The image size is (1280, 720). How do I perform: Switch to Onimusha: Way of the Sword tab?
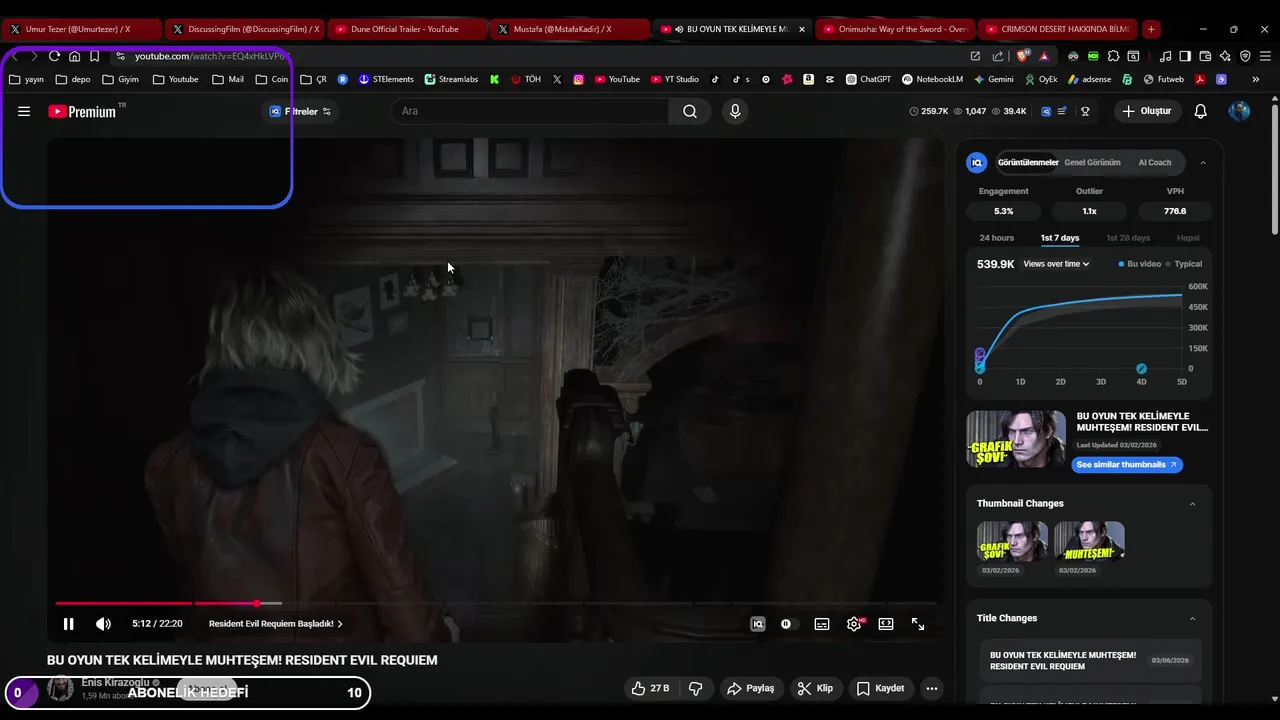tap(894, 29)
